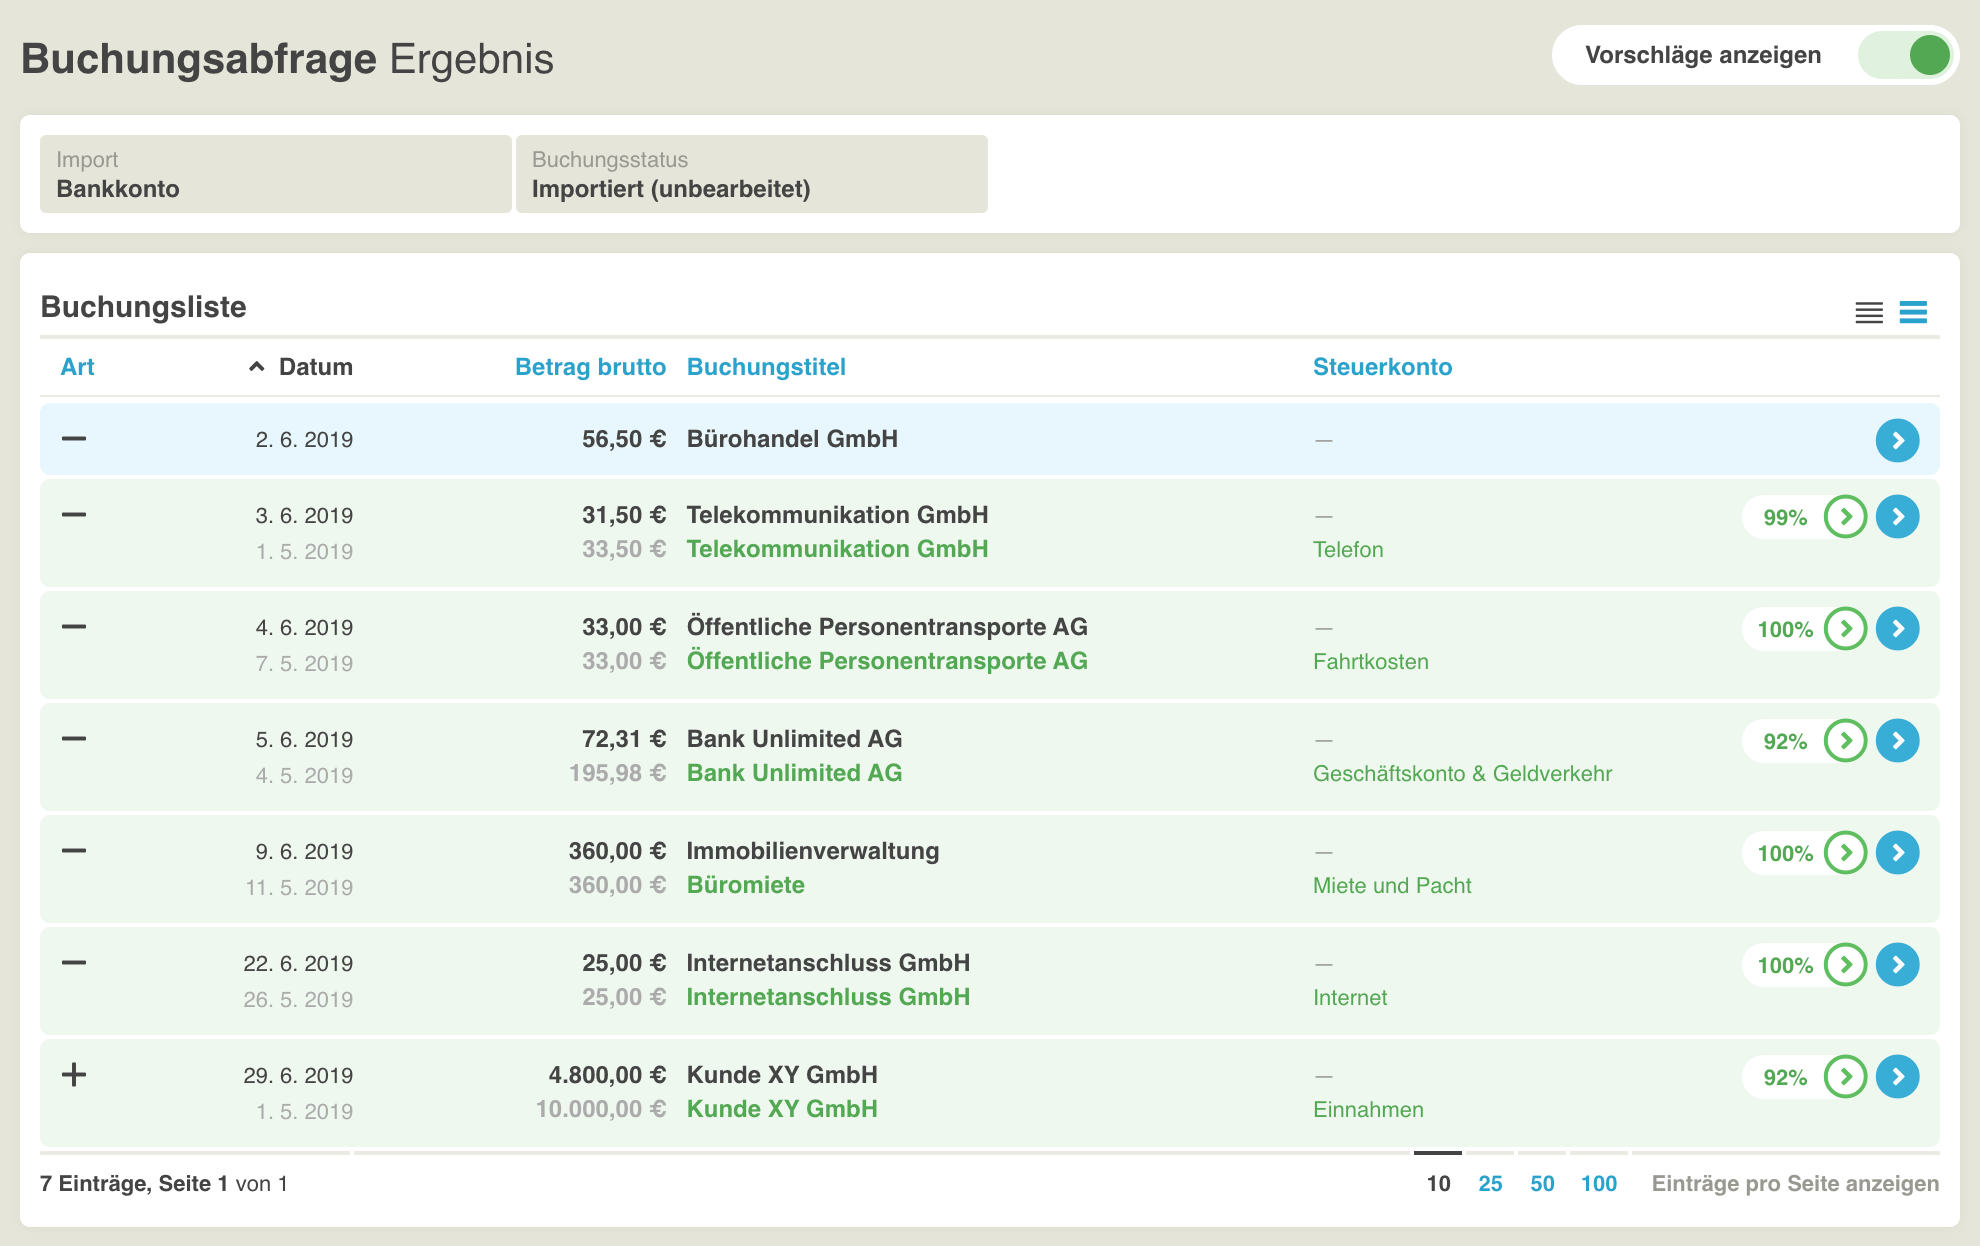Sort list by Datum column
This screenshot has width=1980, height=1246.
[314, 367]
